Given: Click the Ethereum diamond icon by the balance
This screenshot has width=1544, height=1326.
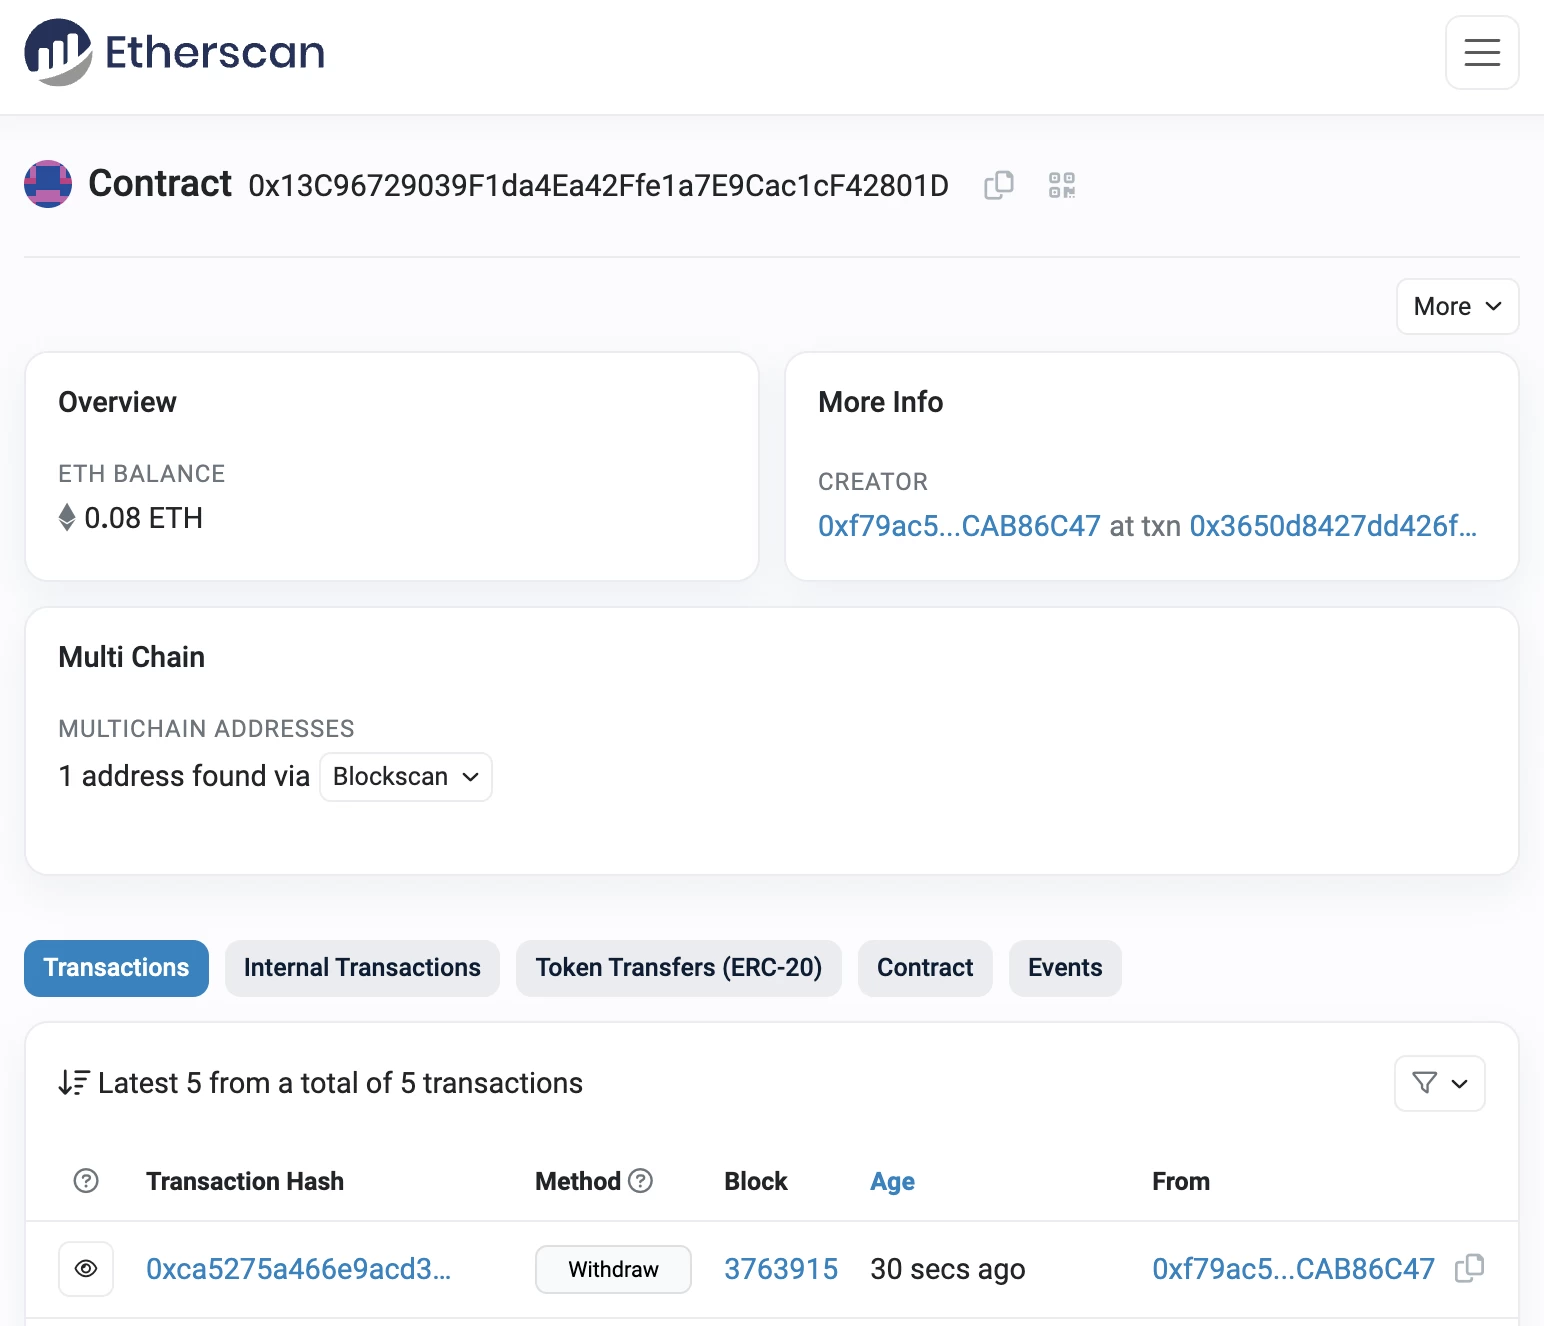Looking at the screenshot, I should 67,517.
